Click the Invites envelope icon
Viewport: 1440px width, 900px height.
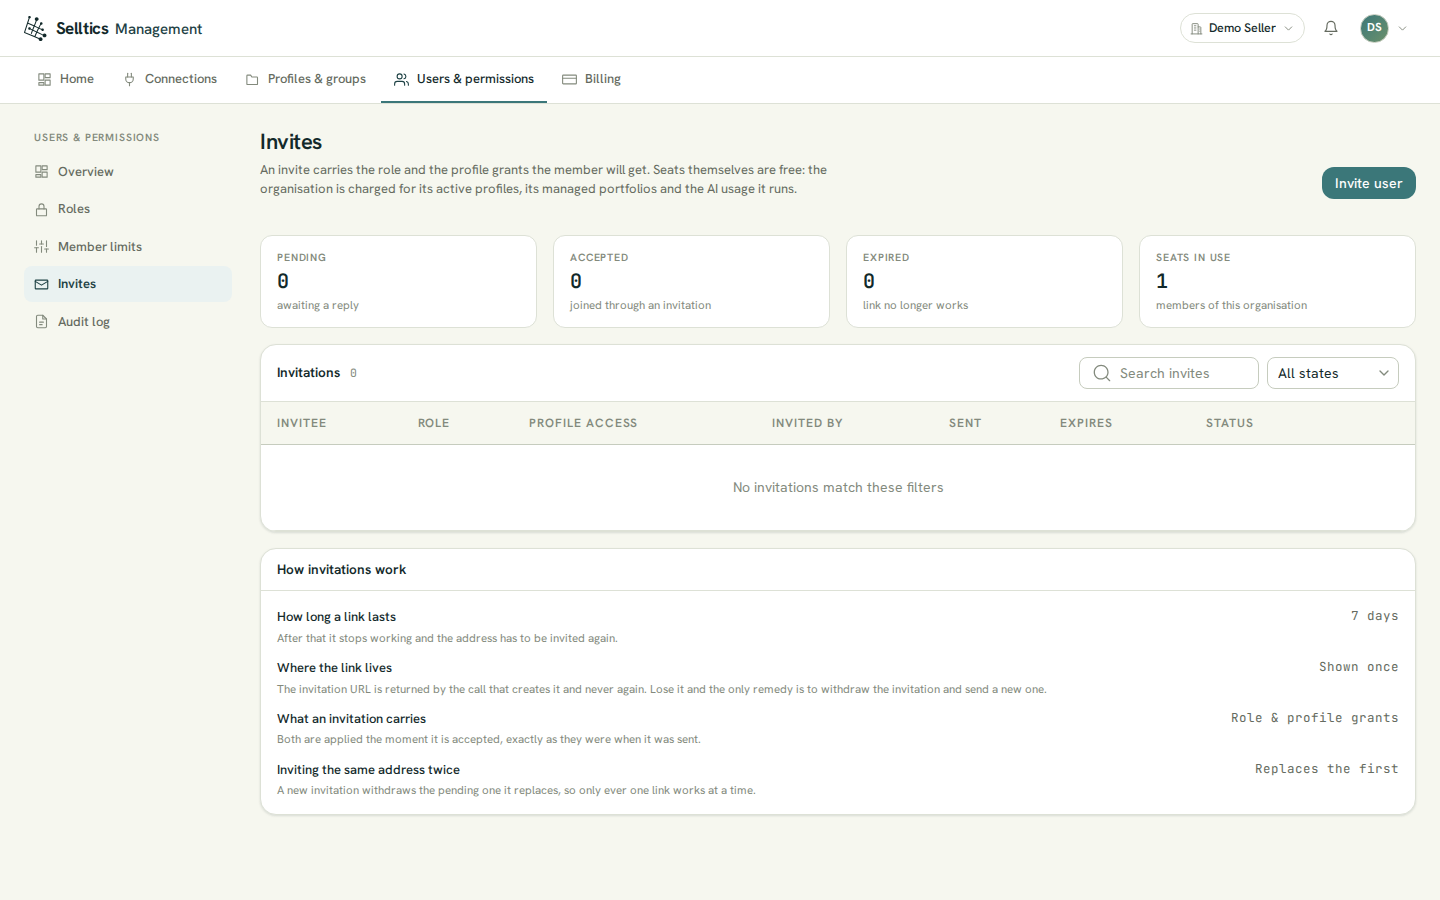(42, 284)
